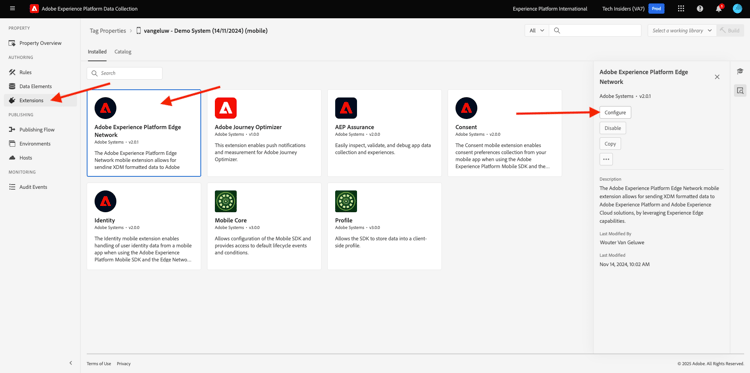Click the Data Elements database icon
This screenshot has width=750, height=373.
pos(12,86)
